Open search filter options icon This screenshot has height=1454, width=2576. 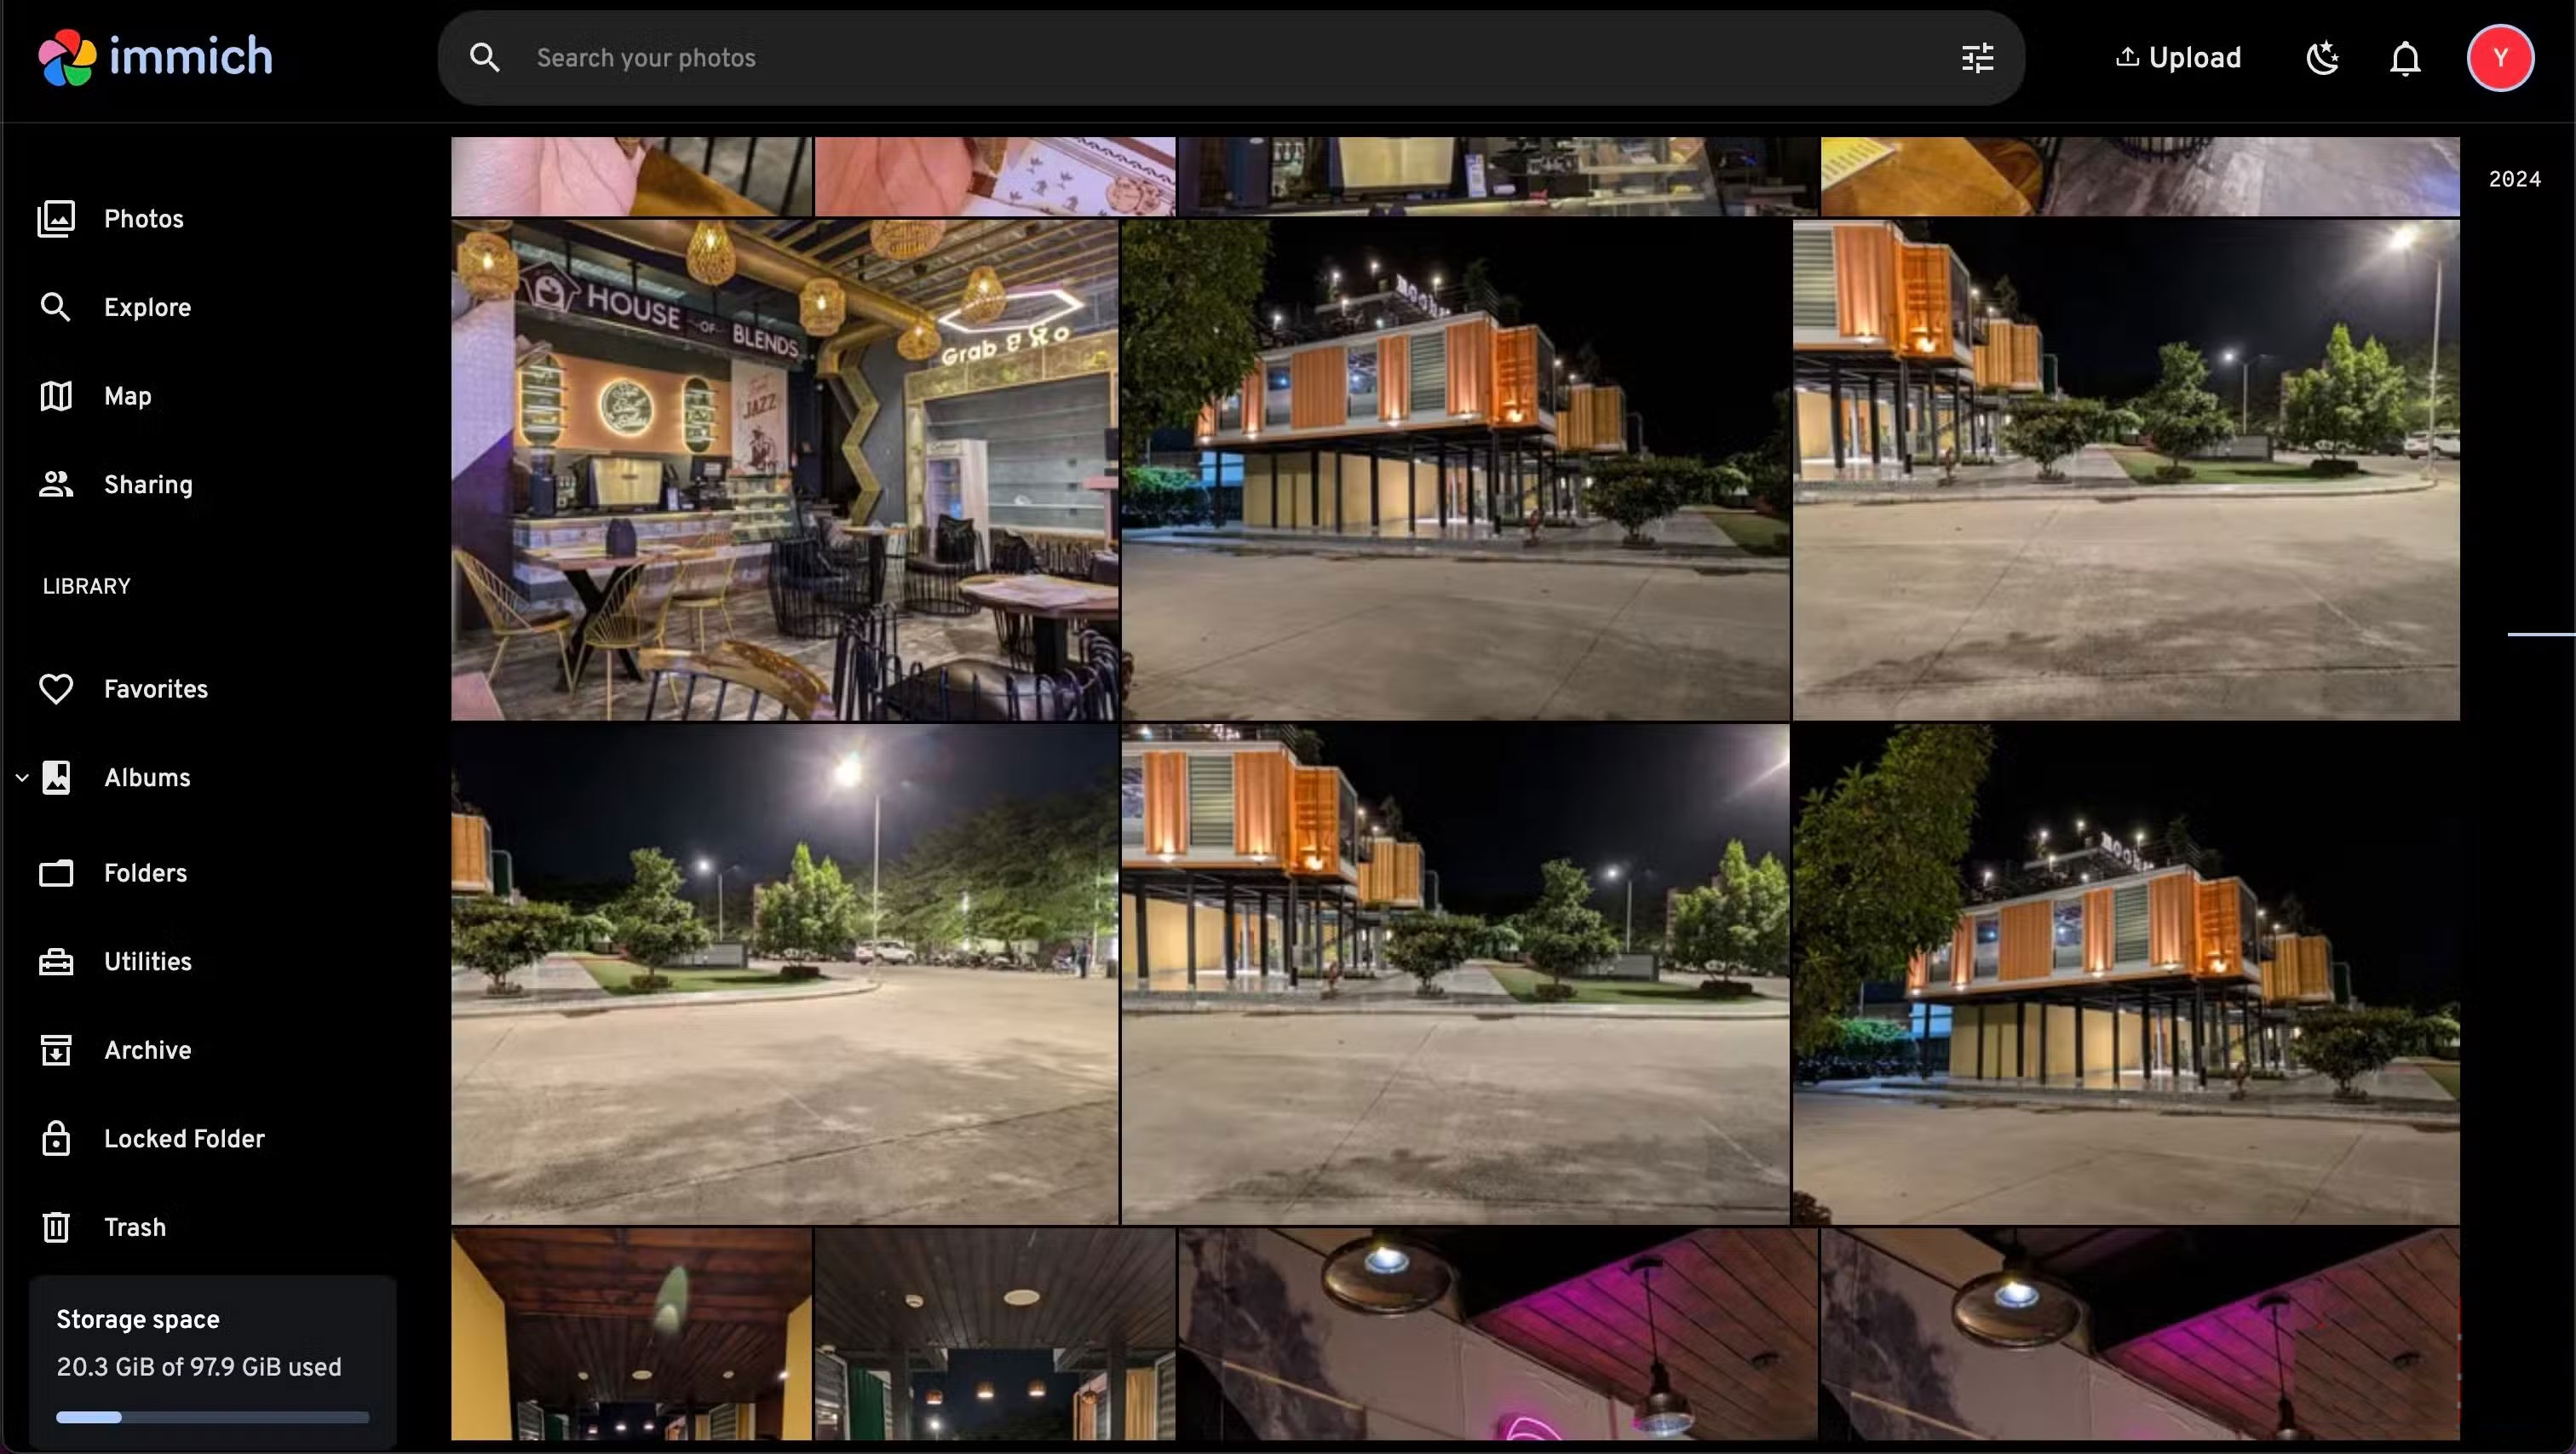coord(1977,58)
